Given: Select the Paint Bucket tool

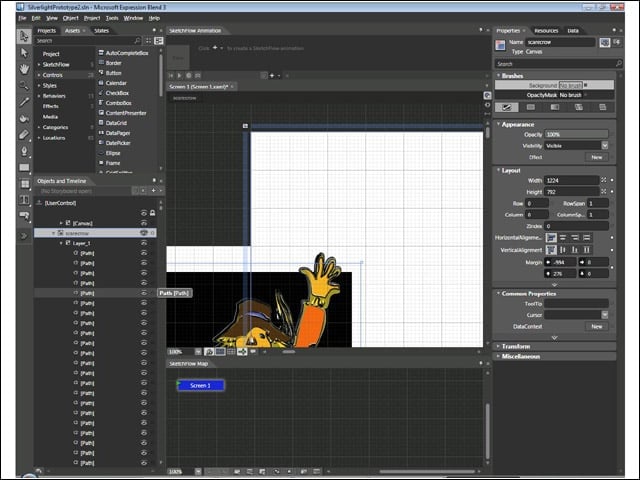Looking at the screenshot, I should pyautogui.click(x=24, y=118).
